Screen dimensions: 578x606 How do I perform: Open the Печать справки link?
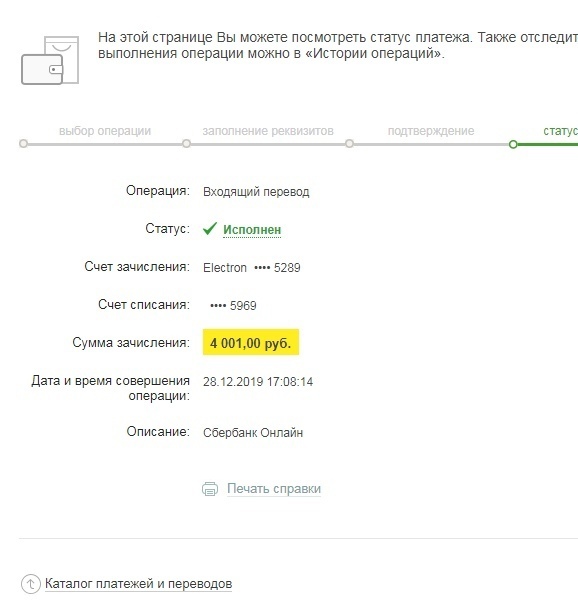coord(274,489)
